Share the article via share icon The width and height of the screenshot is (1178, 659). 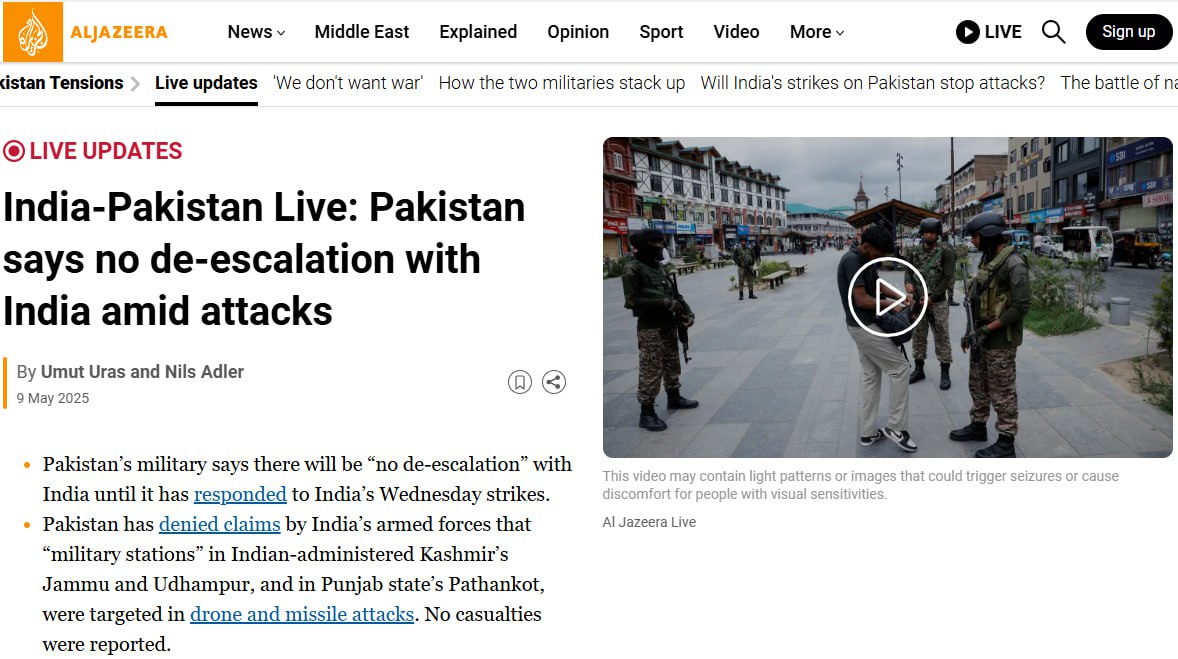[x=554, y=382]
